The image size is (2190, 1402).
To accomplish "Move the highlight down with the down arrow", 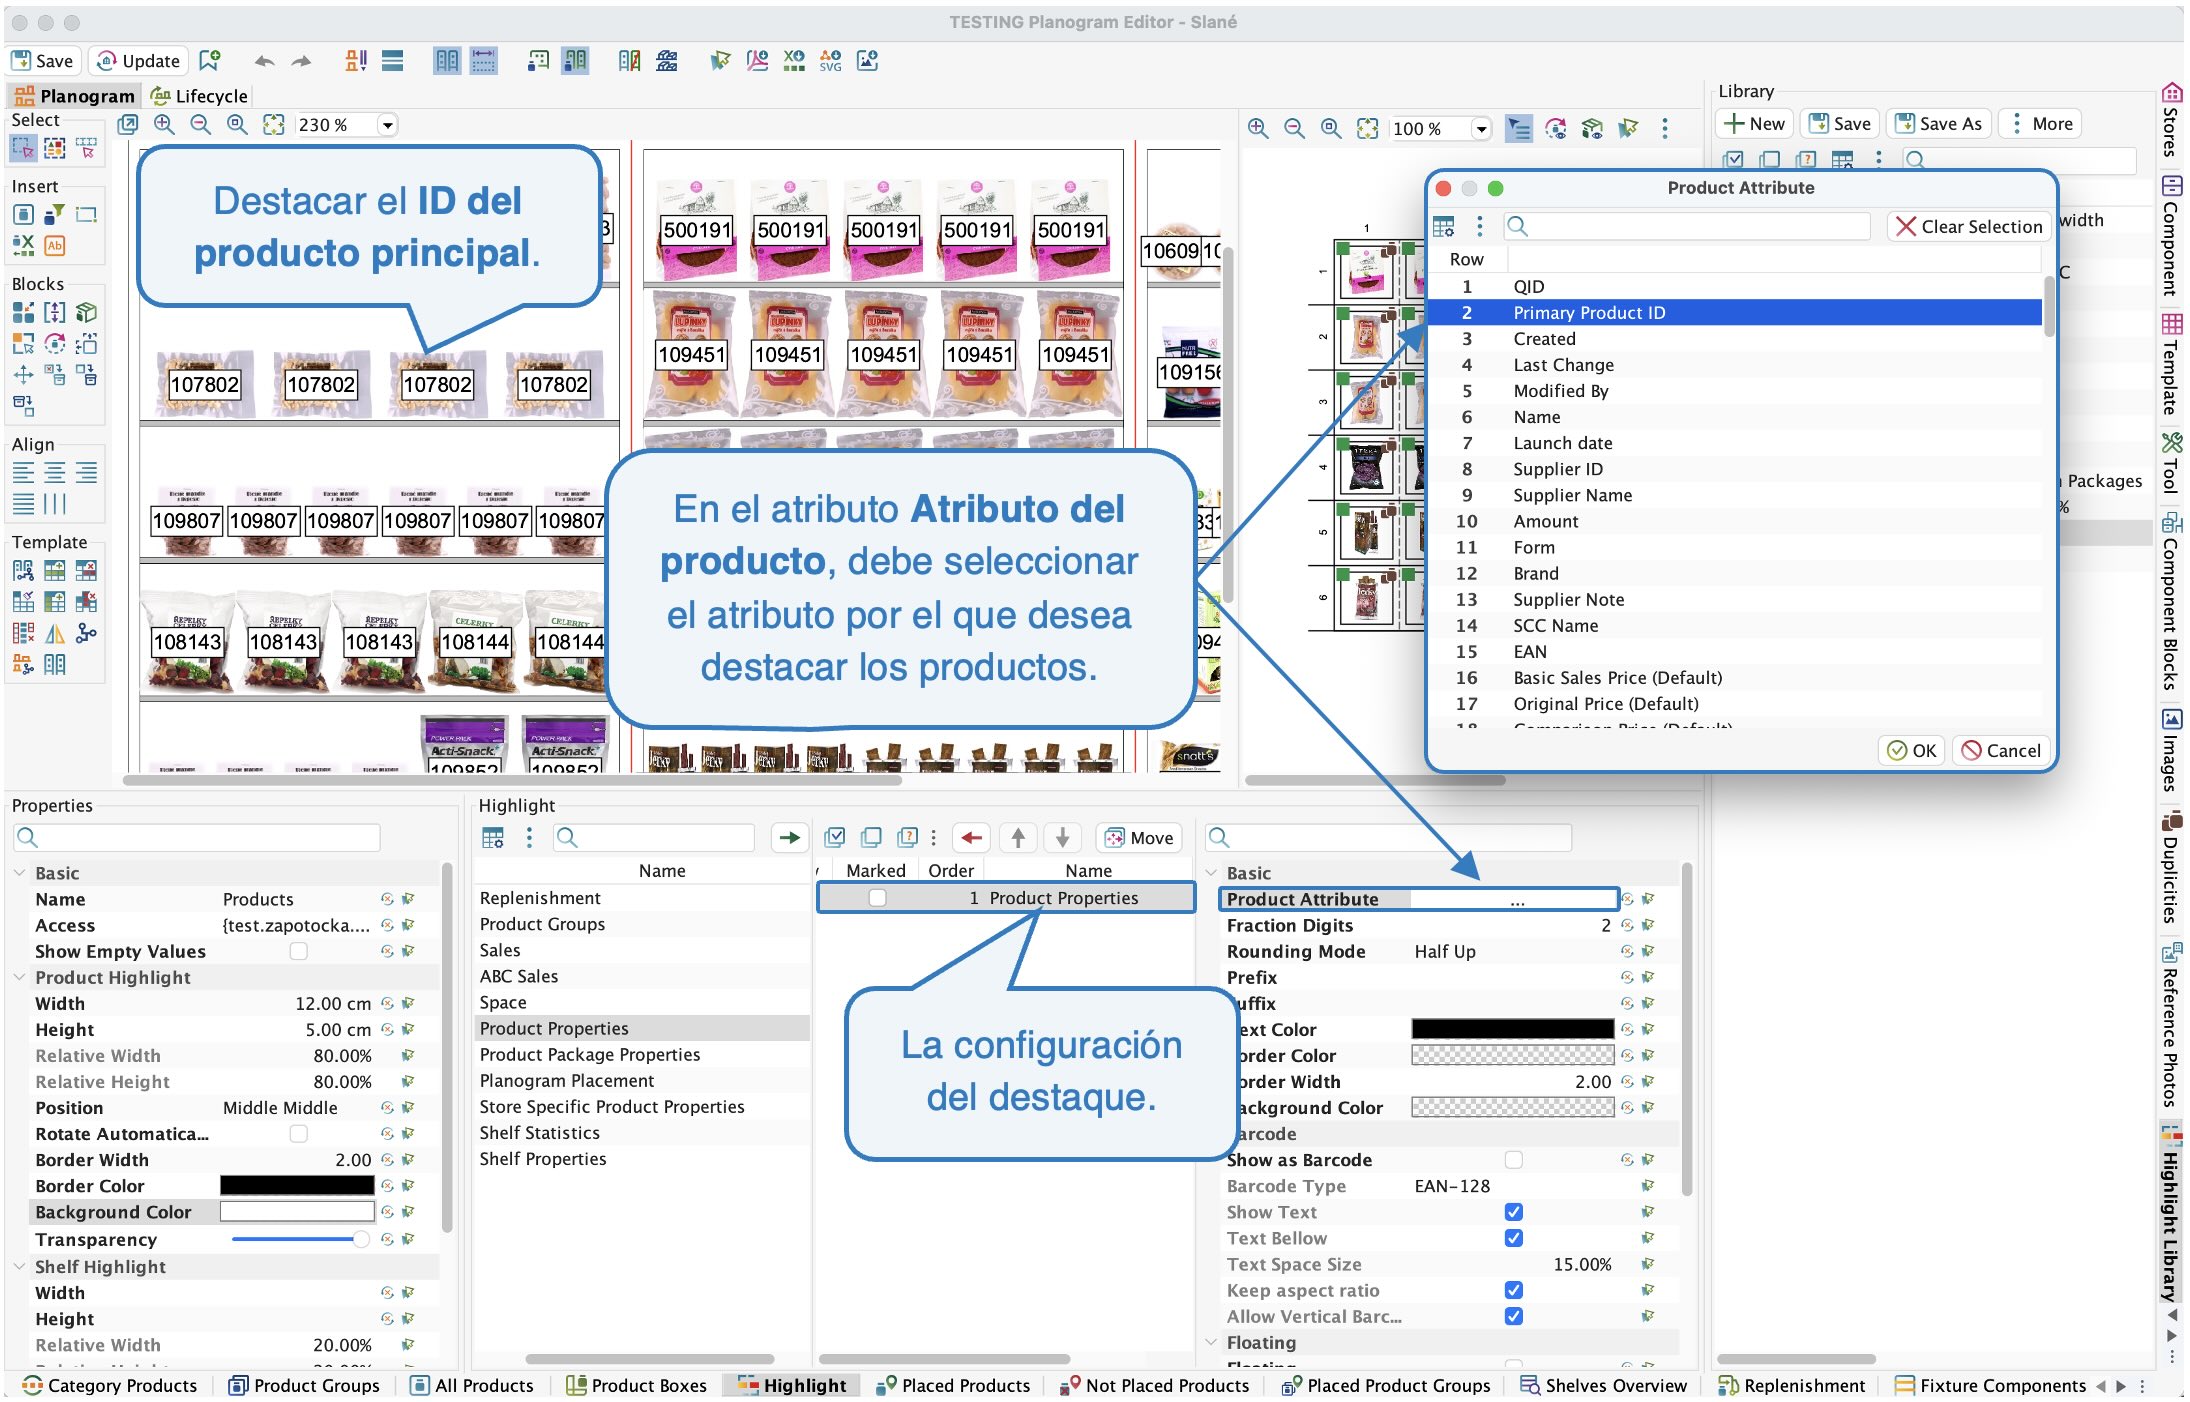I will (x=1063, y=837).
